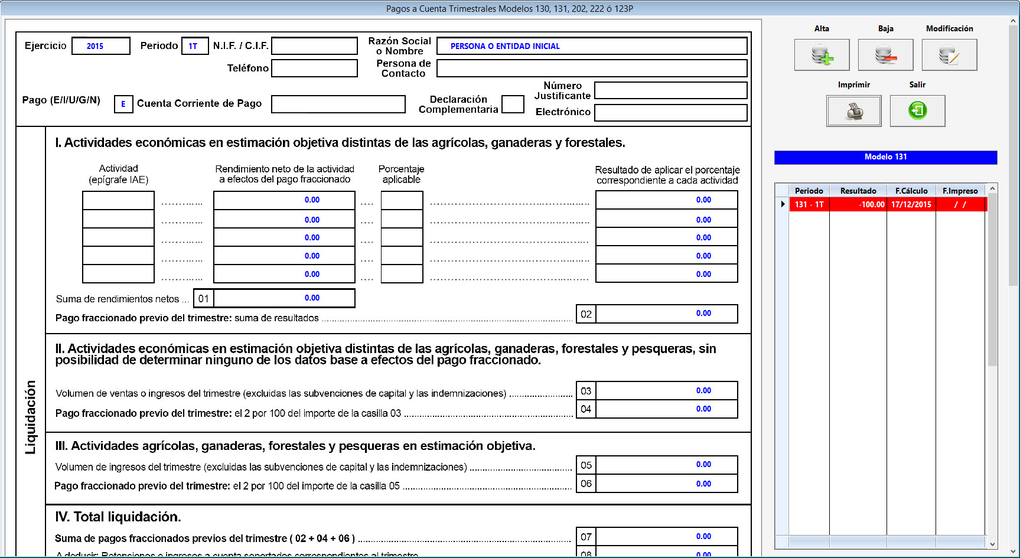
Task: Click the 17/12/2015 F.Cálculo cell
Action: click(x=911, y=204)
